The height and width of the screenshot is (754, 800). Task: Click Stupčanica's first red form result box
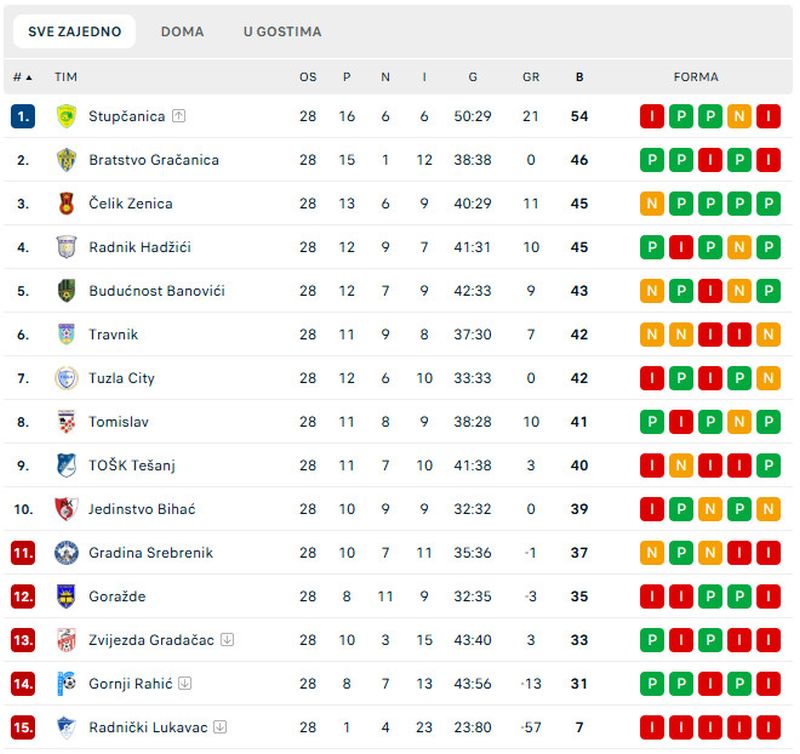[x=652, y=116]
